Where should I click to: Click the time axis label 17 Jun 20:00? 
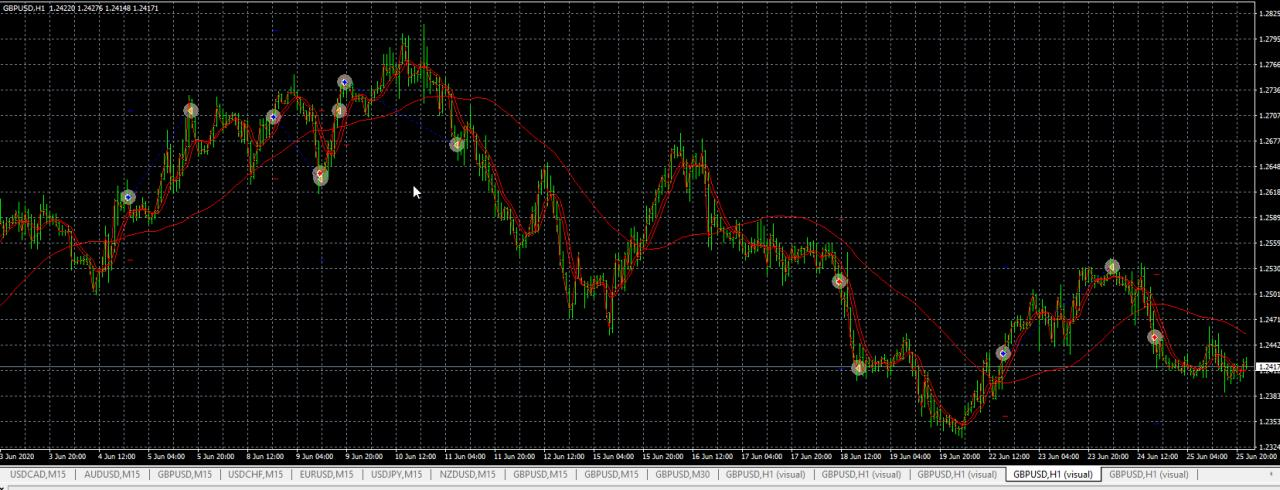pyautogui.click(x=813, y=456)
